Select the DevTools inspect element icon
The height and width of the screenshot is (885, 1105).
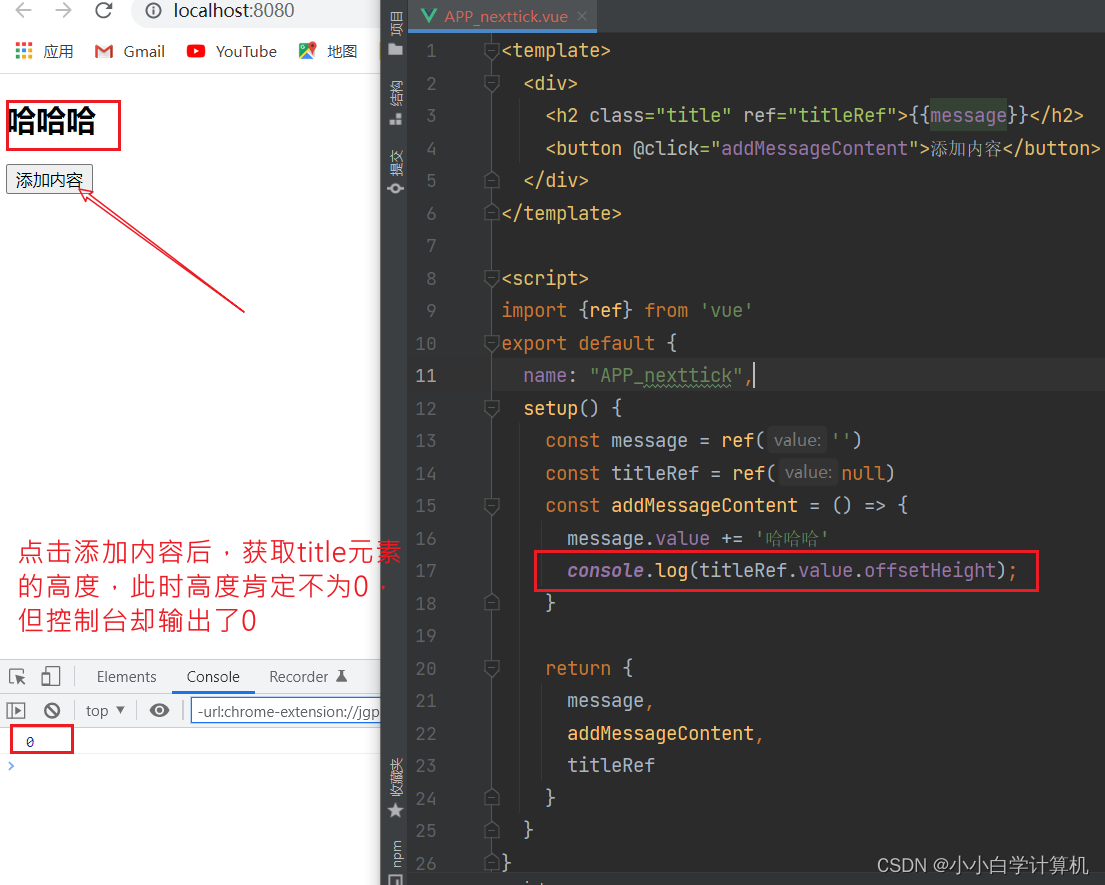[x=17, y=676]
